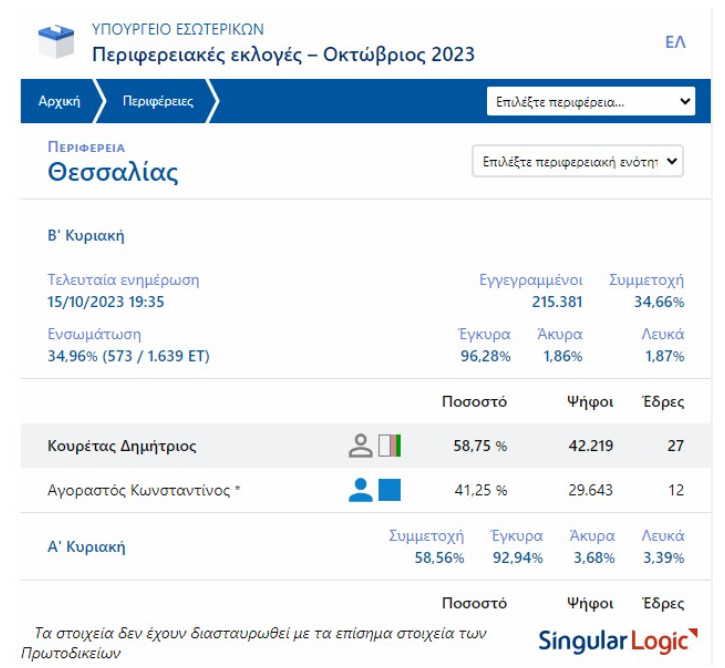Click the Β' Κυριακή section heading

click(x=86, y=236)
